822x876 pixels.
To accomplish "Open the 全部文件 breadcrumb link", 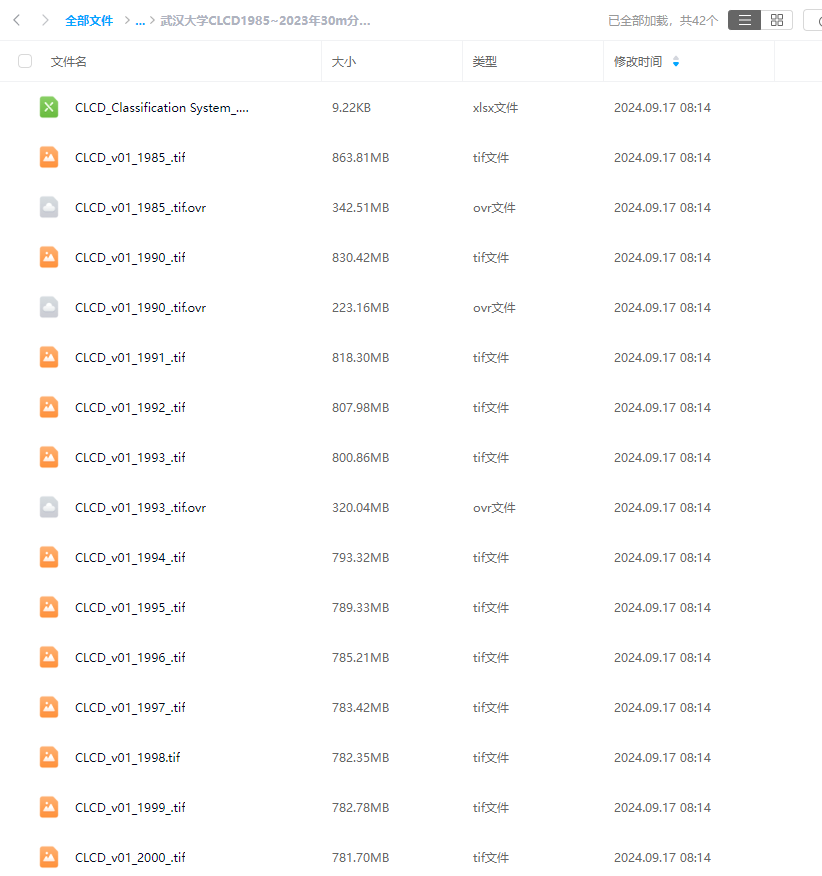I will click(89, 20).
